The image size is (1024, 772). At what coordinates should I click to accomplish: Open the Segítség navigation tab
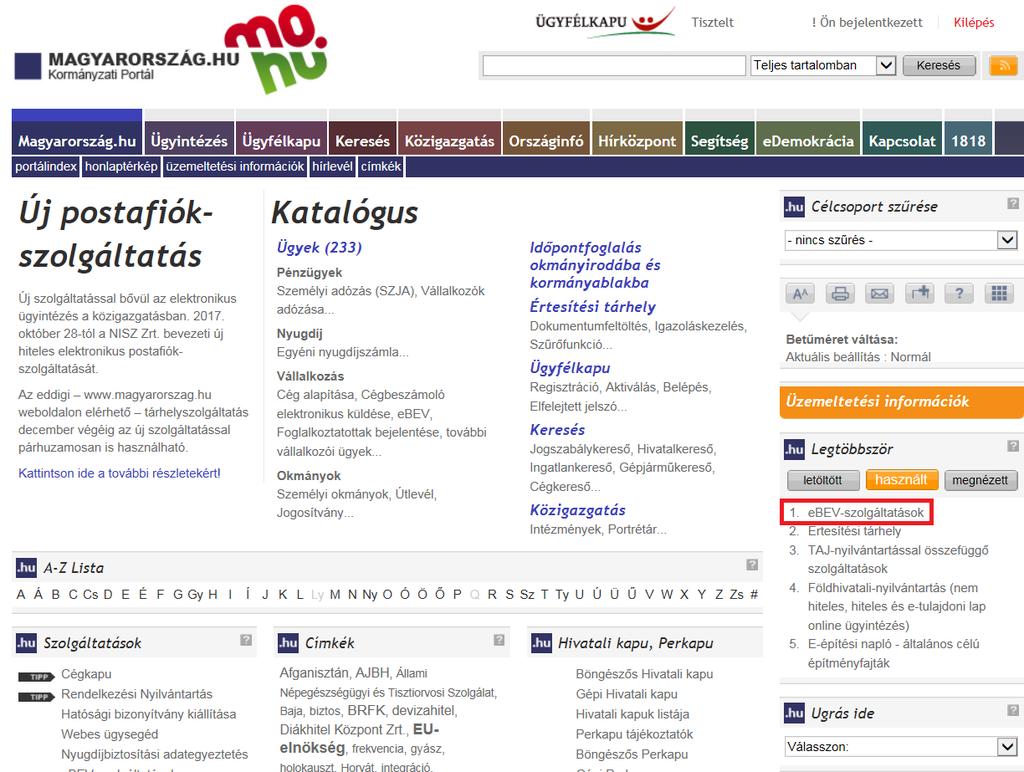coord(719,140)
